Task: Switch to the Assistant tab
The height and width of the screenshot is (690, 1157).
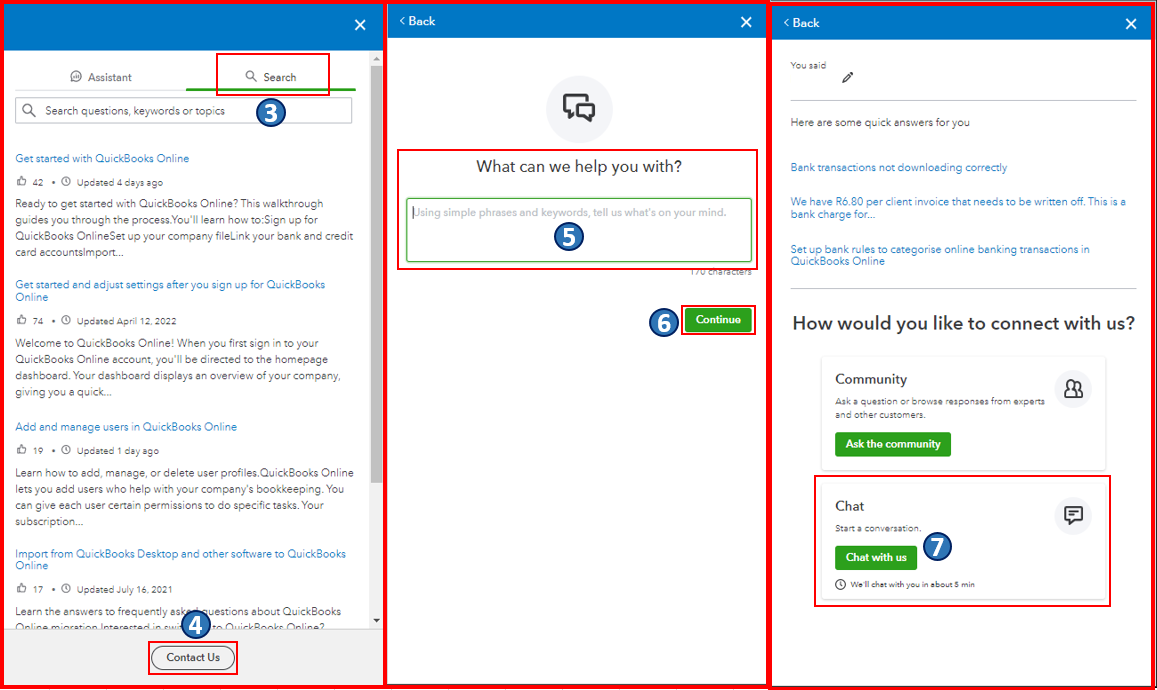Action: [100, 77]
